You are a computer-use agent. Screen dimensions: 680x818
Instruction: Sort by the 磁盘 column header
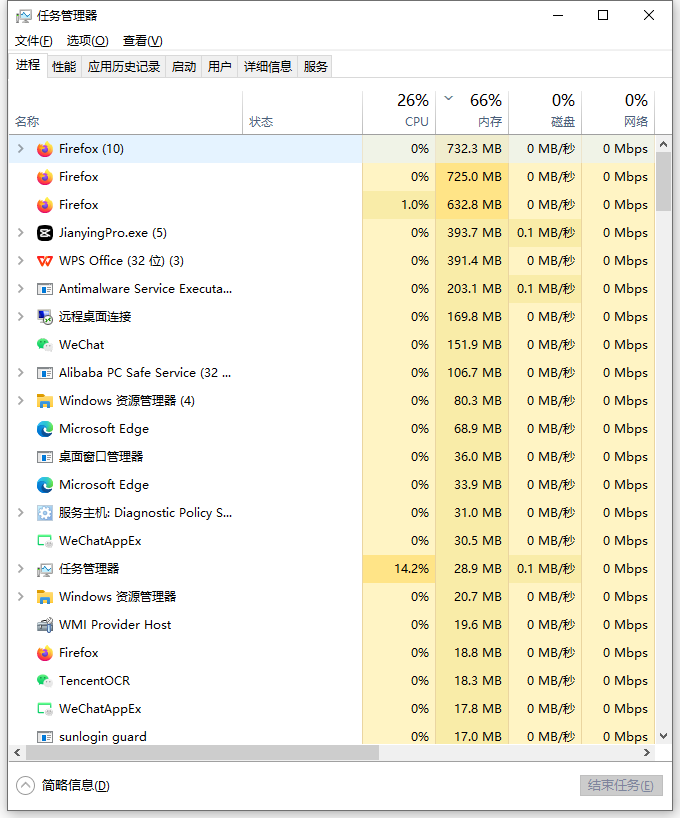pos(545,111)
